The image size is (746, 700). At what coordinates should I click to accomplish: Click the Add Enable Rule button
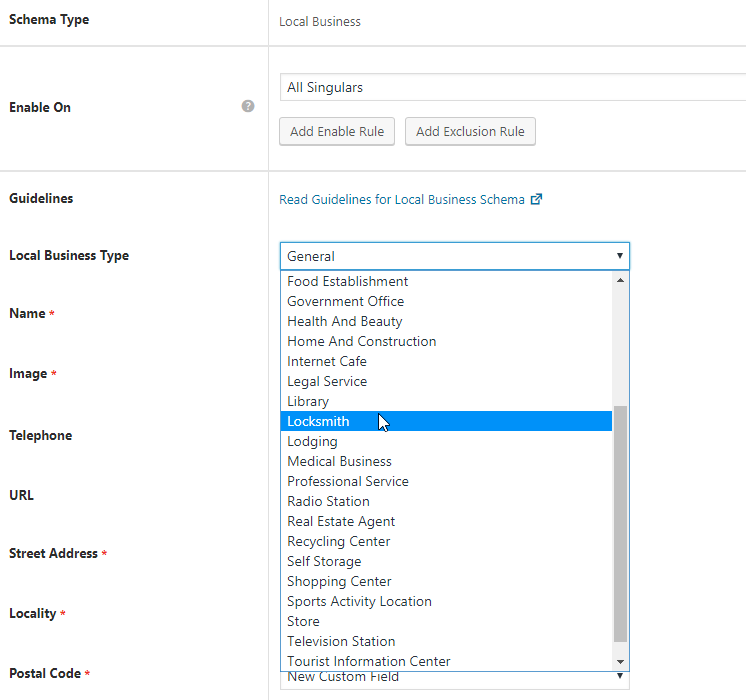click(x=337, y=131)
